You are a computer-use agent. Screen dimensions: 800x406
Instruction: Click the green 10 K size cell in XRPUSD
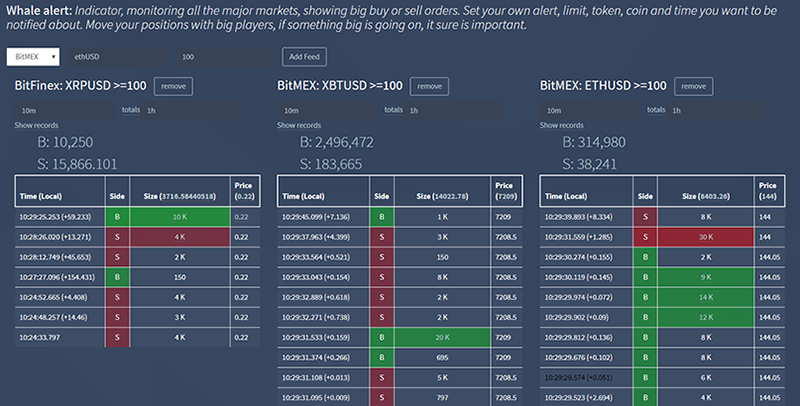click(x=180, y=217)
